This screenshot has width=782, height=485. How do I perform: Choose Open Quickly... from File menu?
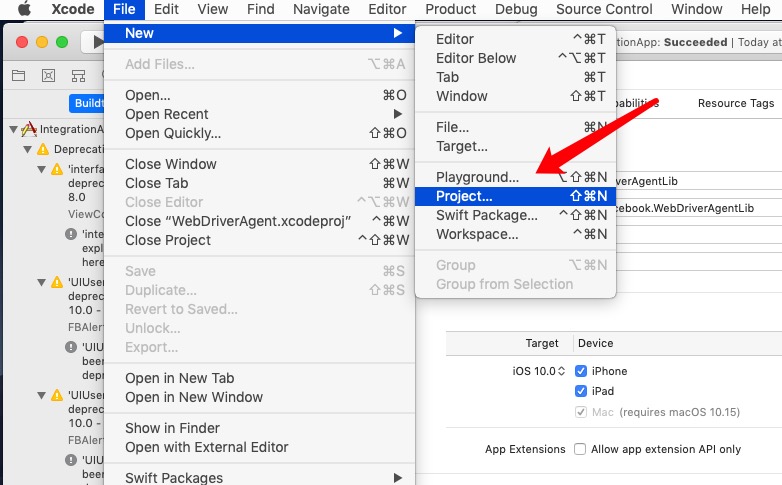tap(173, 133)
